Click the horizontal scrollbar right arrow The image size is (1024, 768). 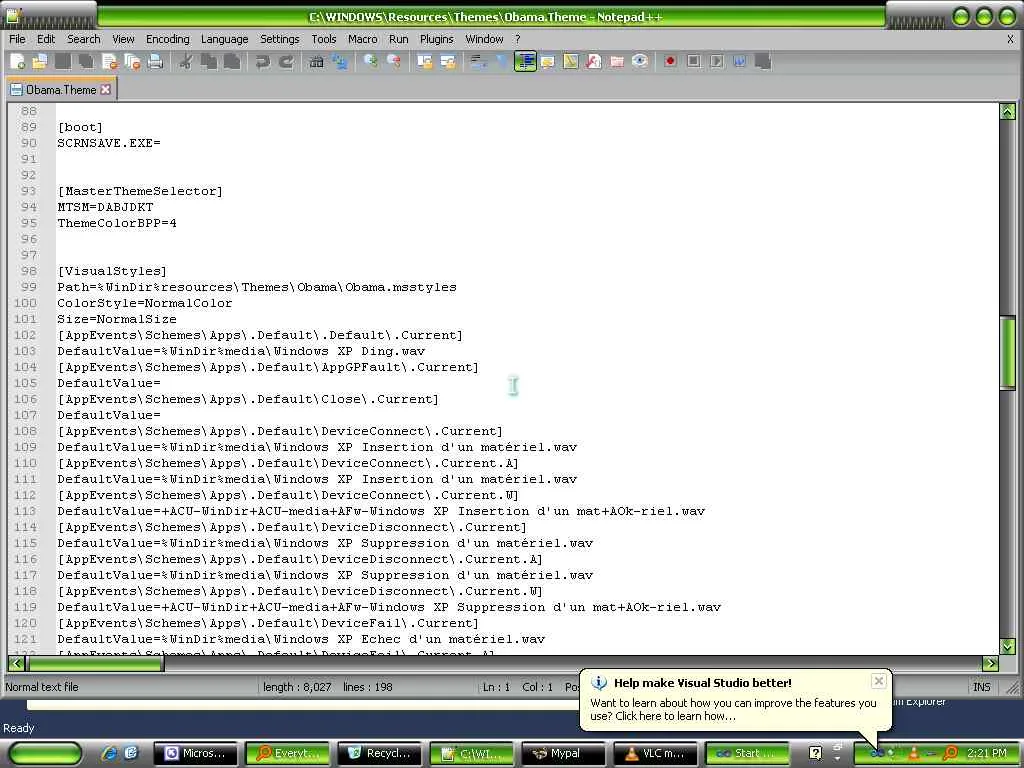(991, 664)
